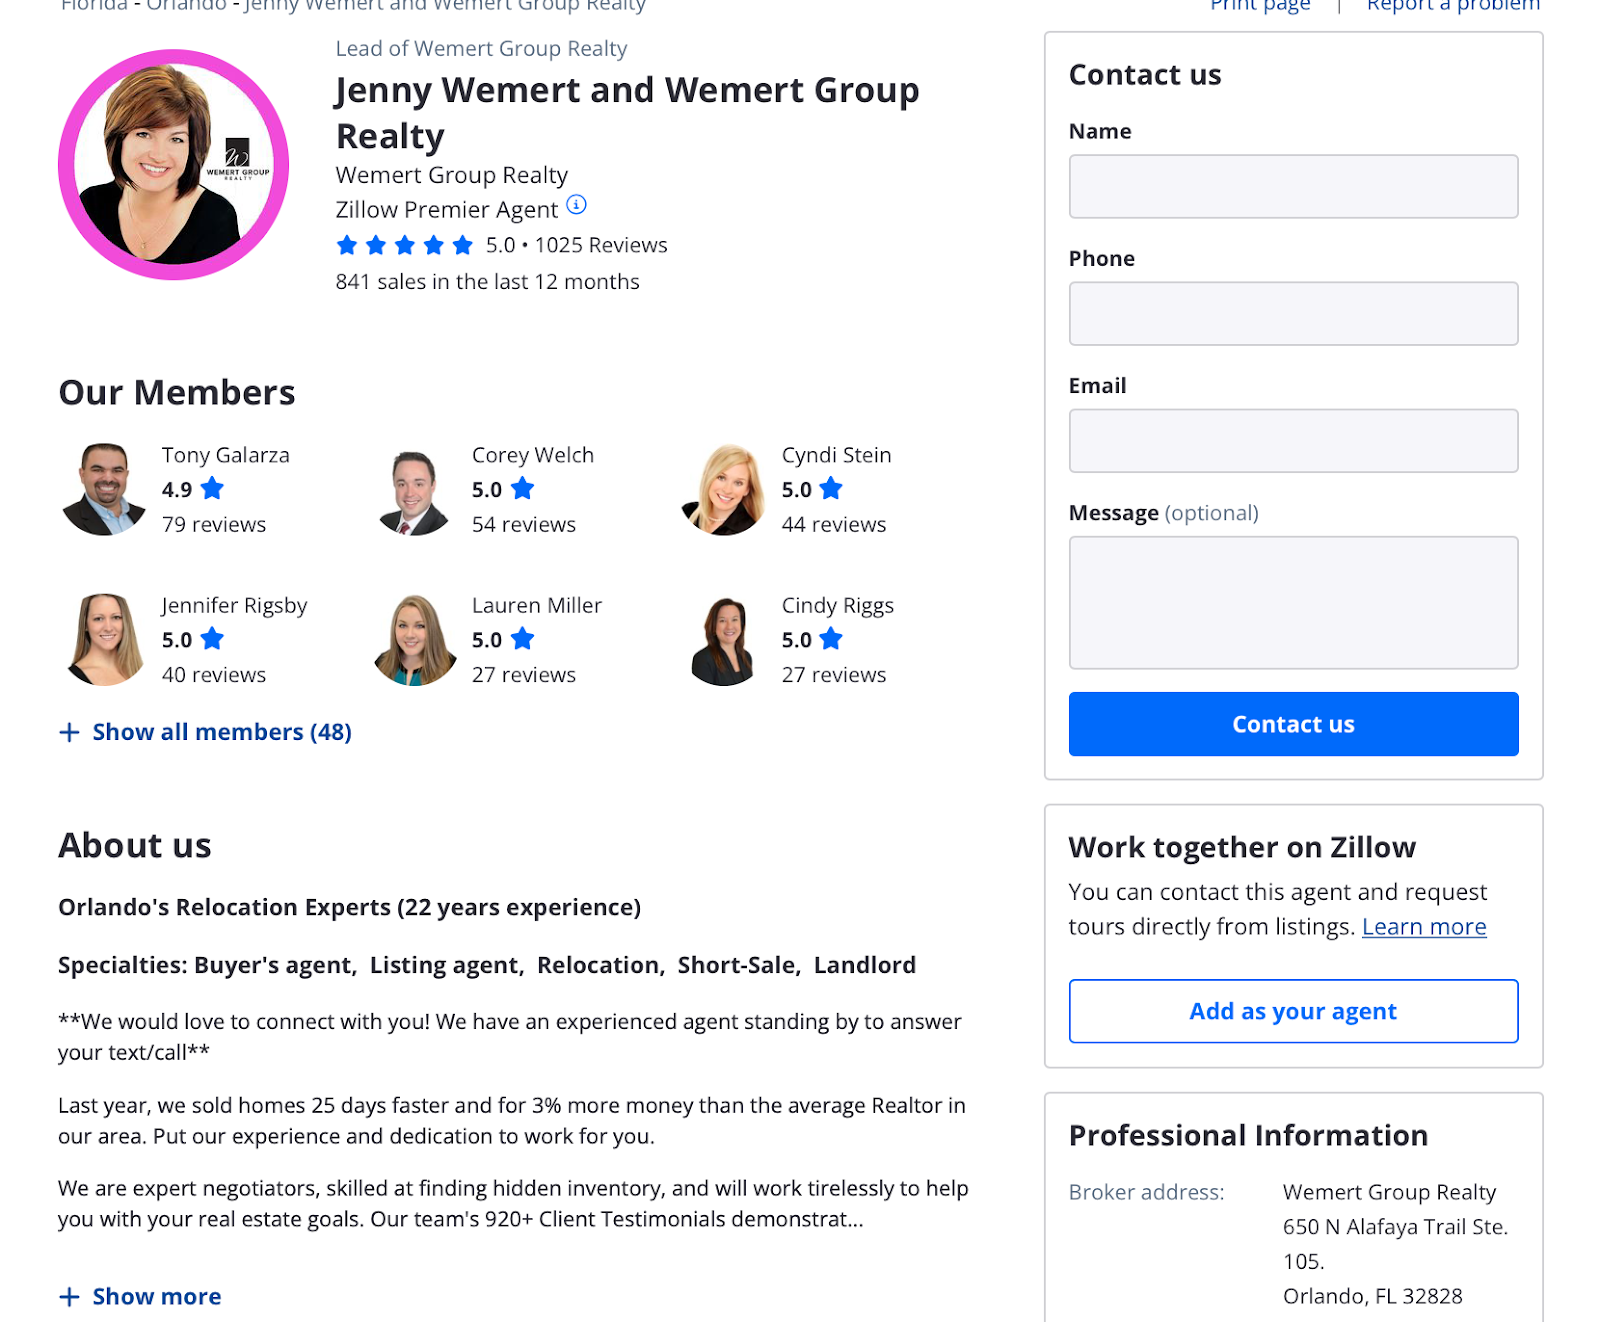Submit the form with Contact us button
The height and width of the screenshot is (1322, 1600).
click(x=1293, y=724)
